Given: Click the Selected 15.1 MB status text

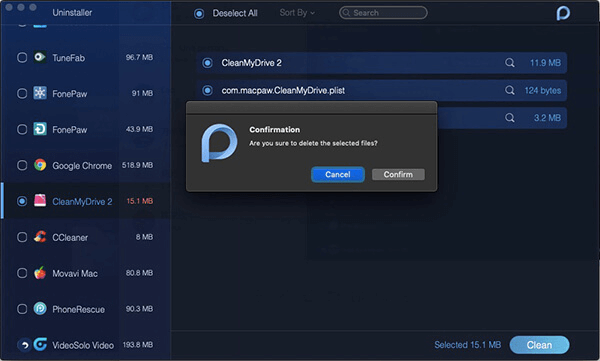Looking at the screenshot, I should 468,345.
